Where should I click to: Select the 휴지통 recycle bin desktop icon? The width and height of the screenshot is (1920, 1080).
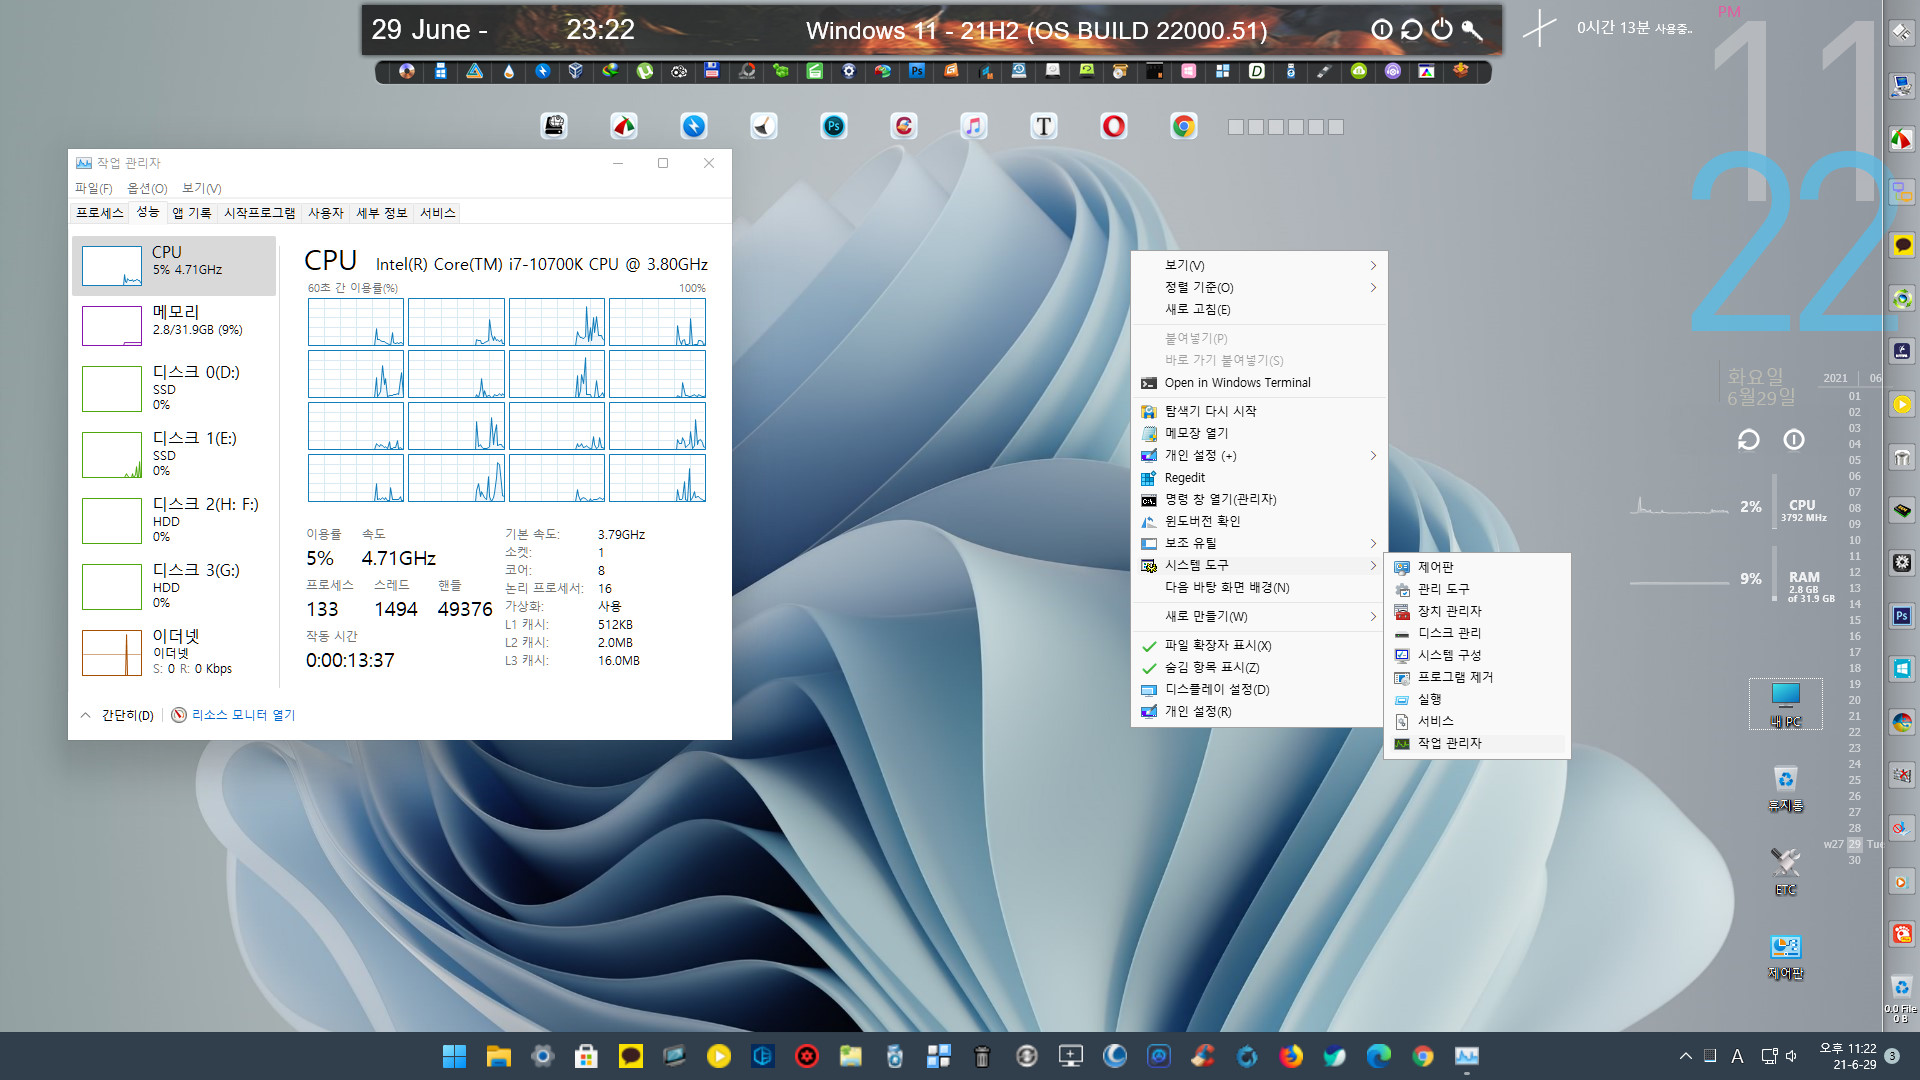pos(1785,788)
